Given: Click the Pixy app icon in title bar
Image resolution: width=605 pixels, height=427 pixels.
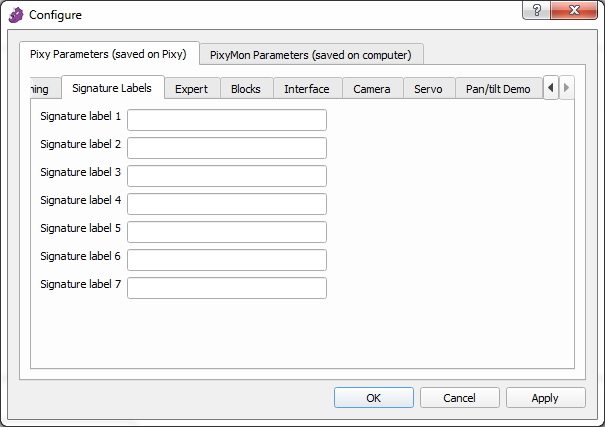Looking at the screenshot, I should 16,15.
